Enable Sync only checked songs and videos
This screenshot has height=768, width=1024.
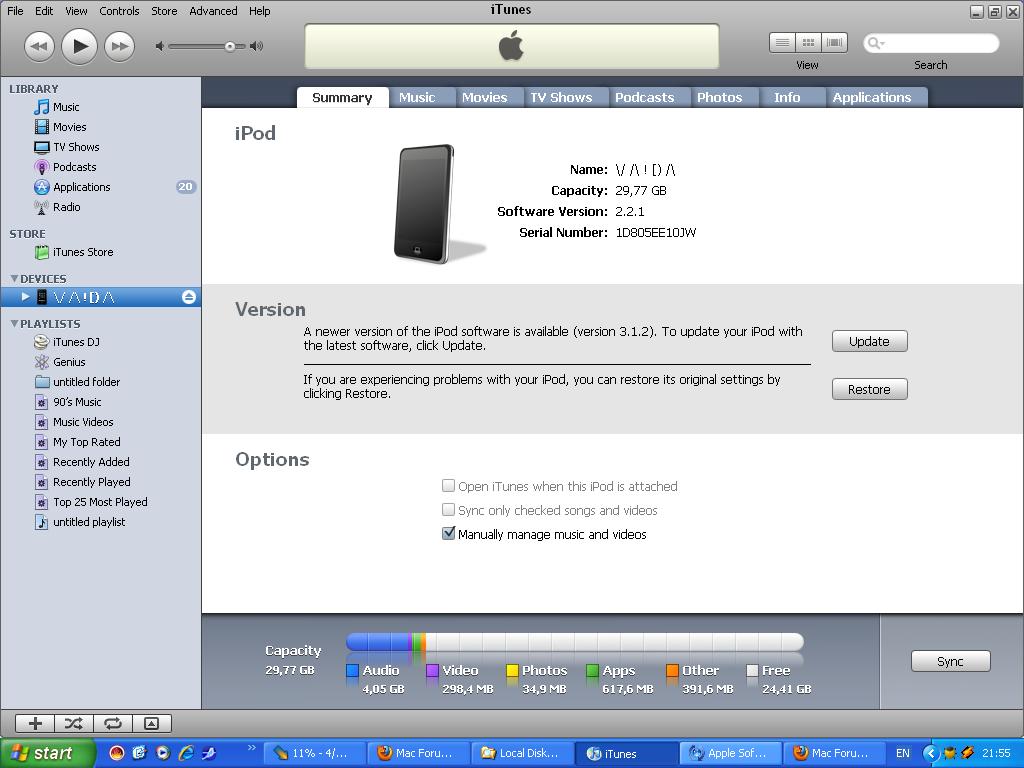(448, 509)
